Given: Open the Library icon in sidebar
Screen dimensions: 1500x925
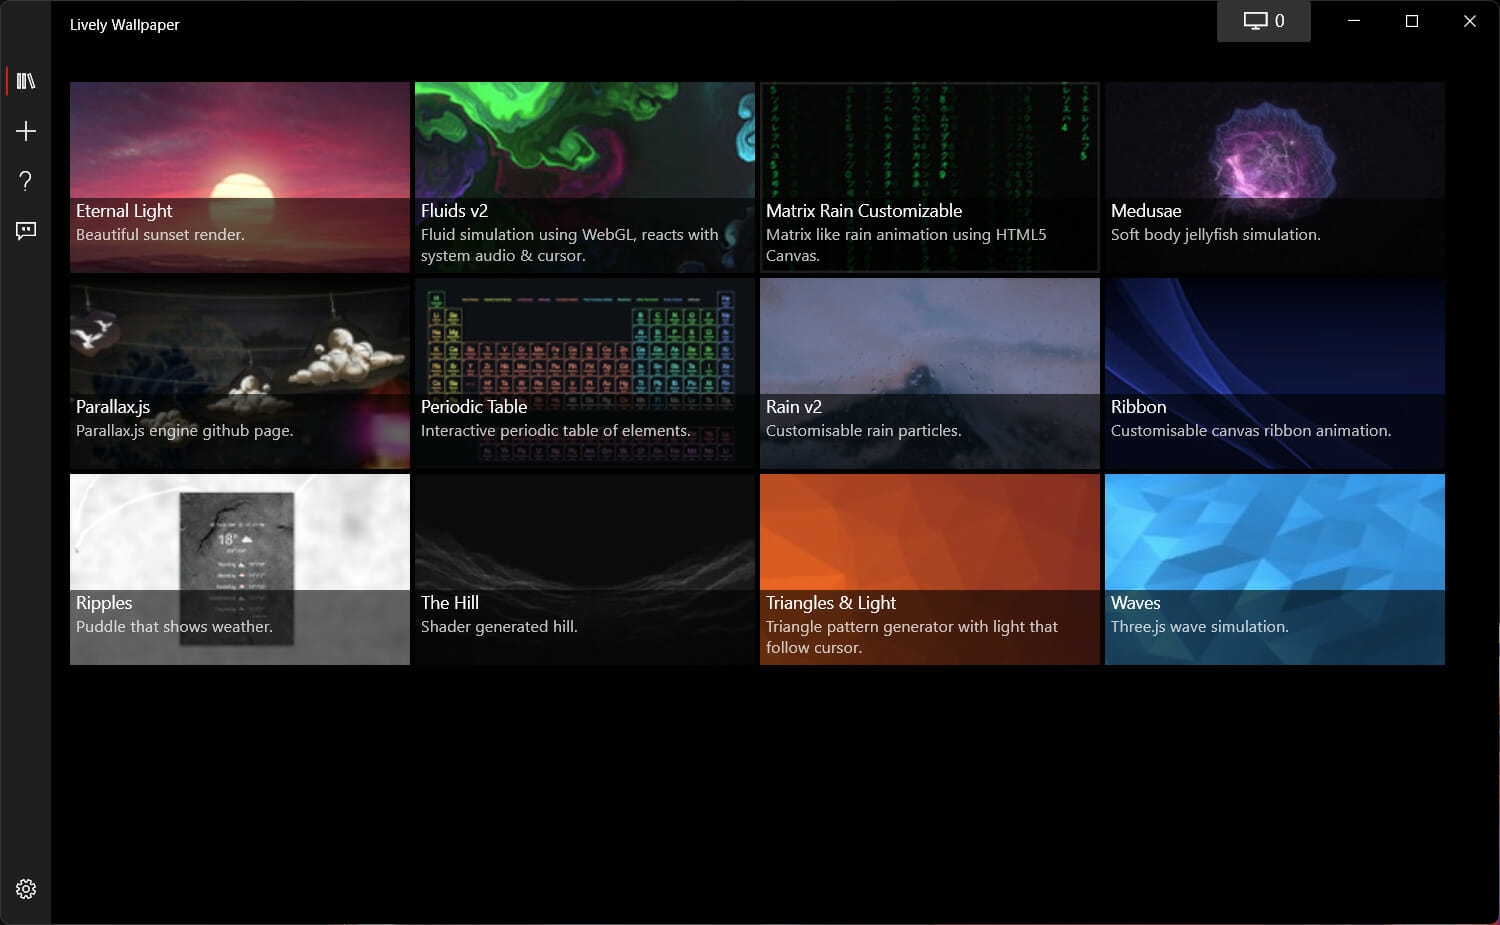Looking at the screenshot, I should click(x=26, y=81).
